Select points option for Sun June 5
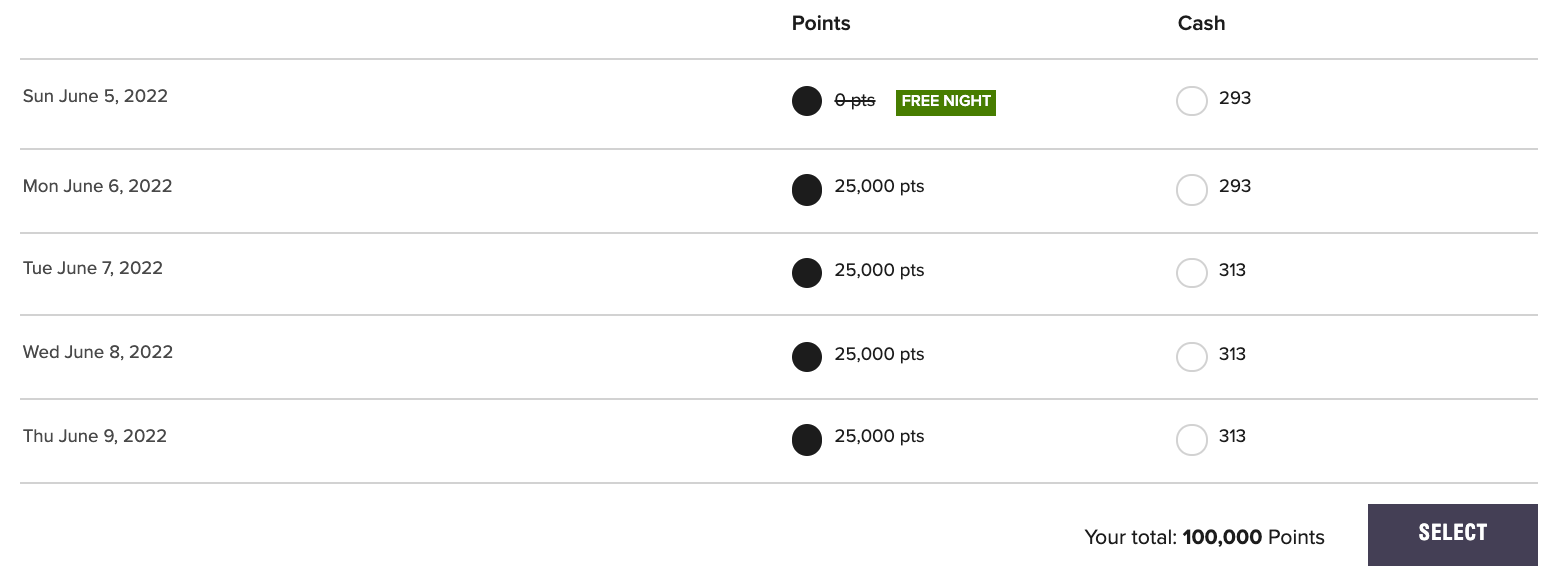This screenshot has width=1564, height=578. [x=807, y=101]
